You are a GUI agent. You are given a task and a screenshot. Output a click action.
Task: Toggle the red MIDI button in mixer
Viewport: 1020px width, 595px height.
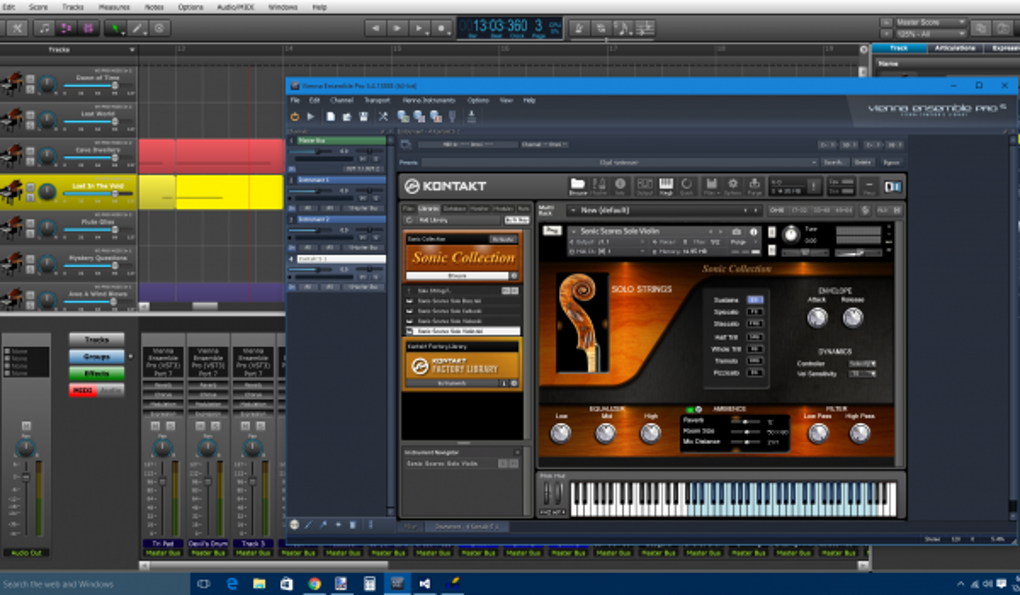tap(83, 390)
